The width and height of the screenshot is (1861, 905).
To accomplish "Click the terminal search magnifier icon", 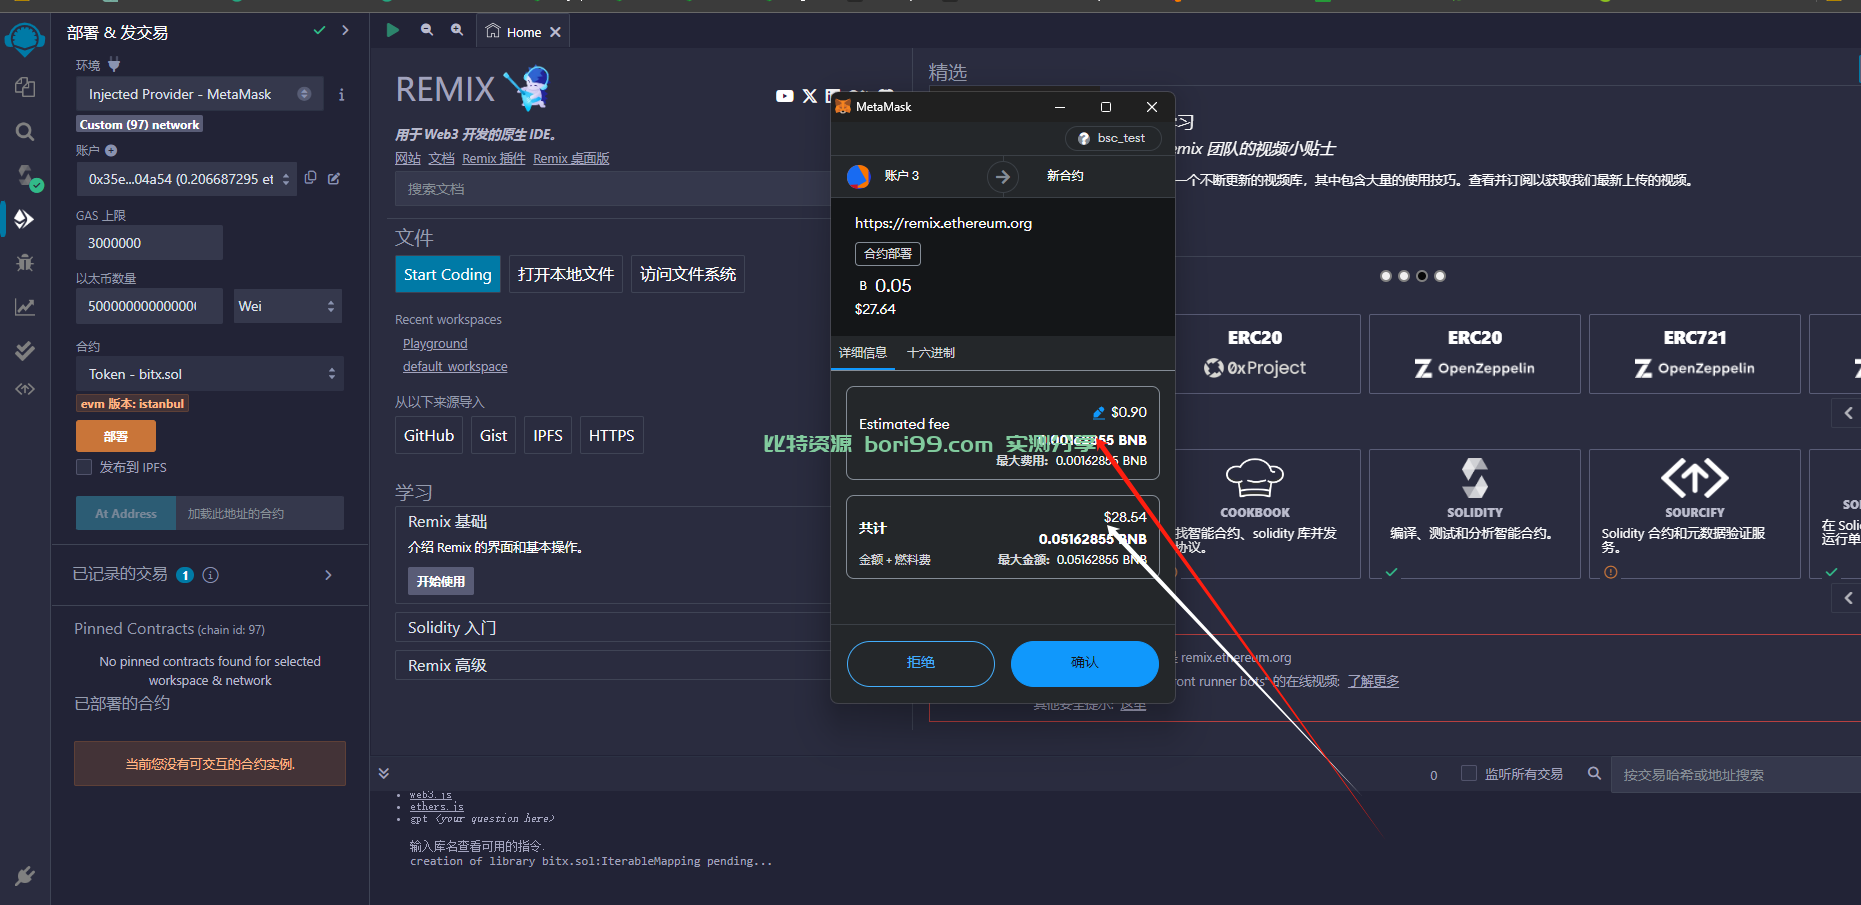I will coord(1594,773).
